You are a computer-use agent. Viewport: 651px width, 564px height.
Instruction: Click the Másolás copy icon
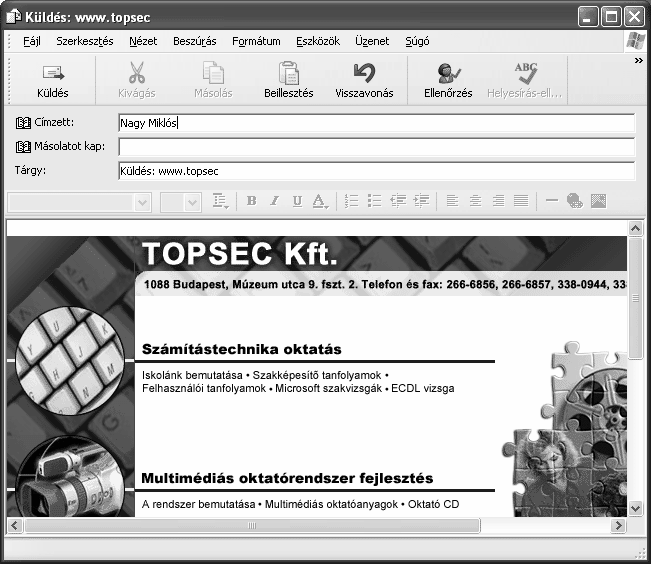point(213,73)
